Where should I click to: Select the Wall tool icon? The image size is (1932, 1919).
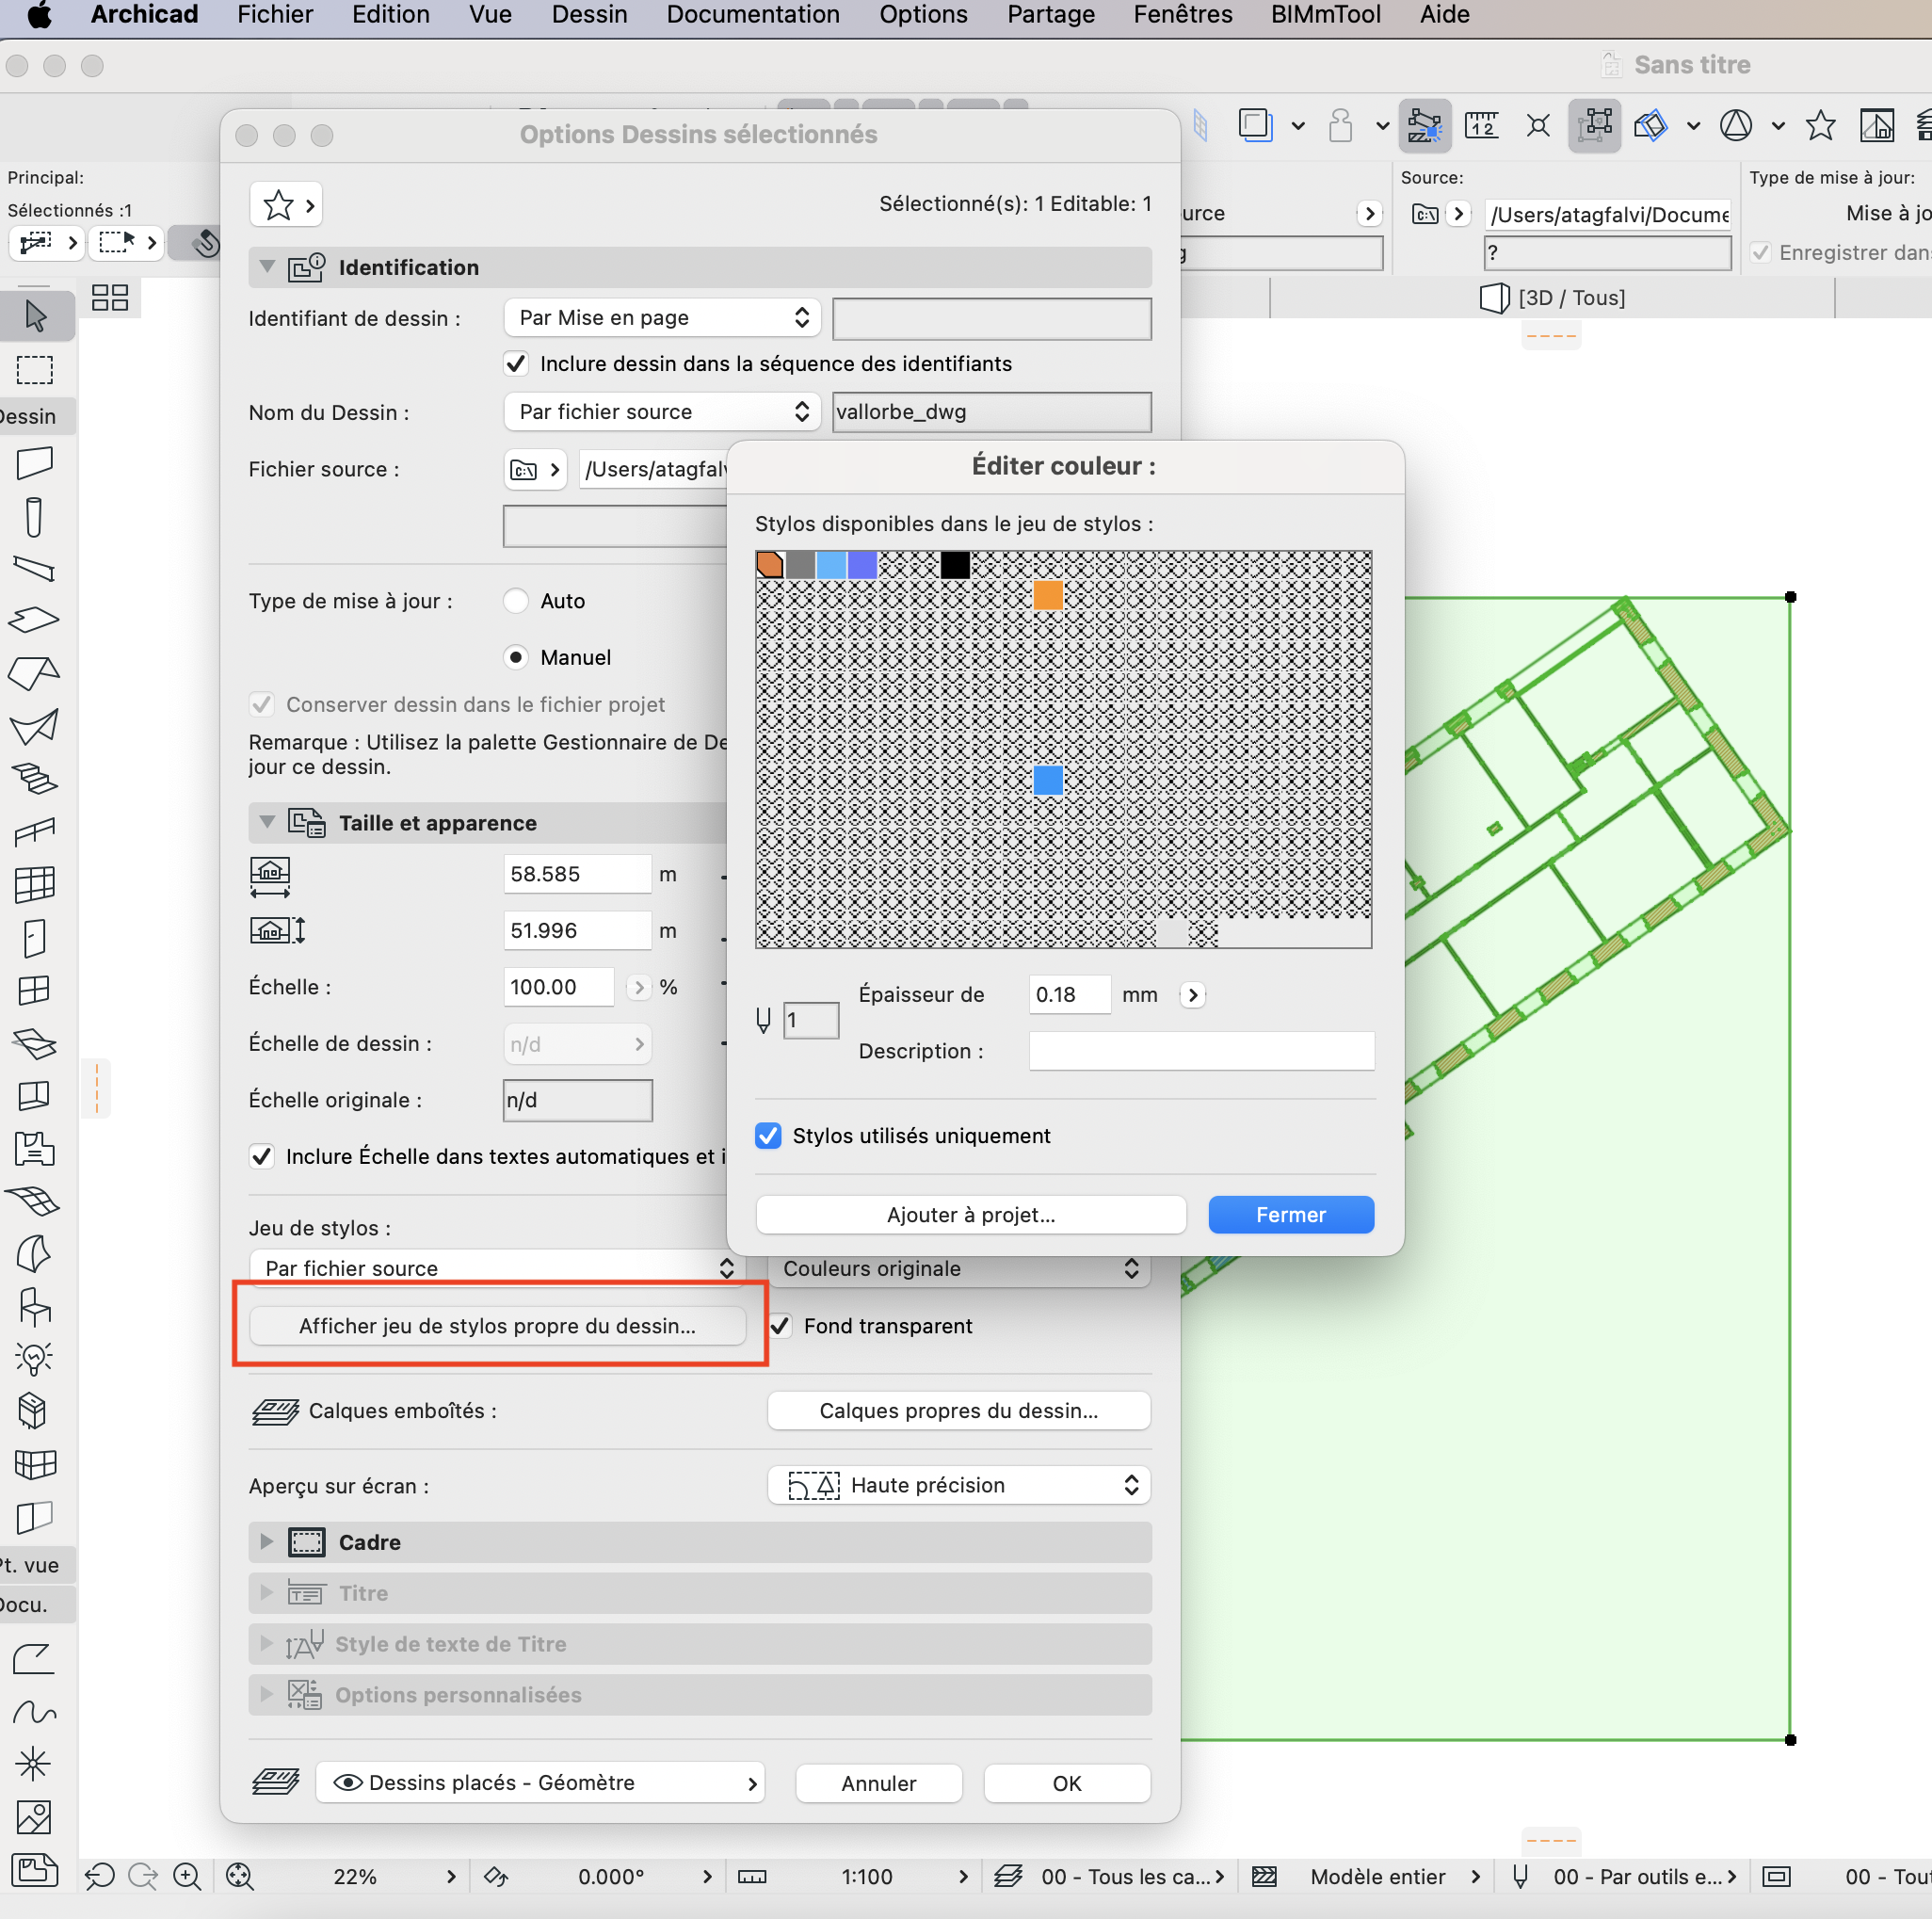click(35, 464)
